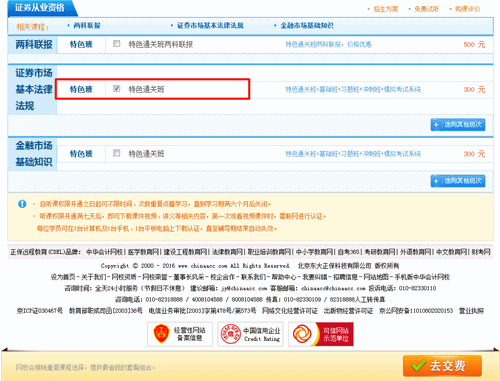Viewport: 500px width, 381px height.
Task: Click the 中国信用企业 Credit Rating badge
Action: tap(250, 334)
